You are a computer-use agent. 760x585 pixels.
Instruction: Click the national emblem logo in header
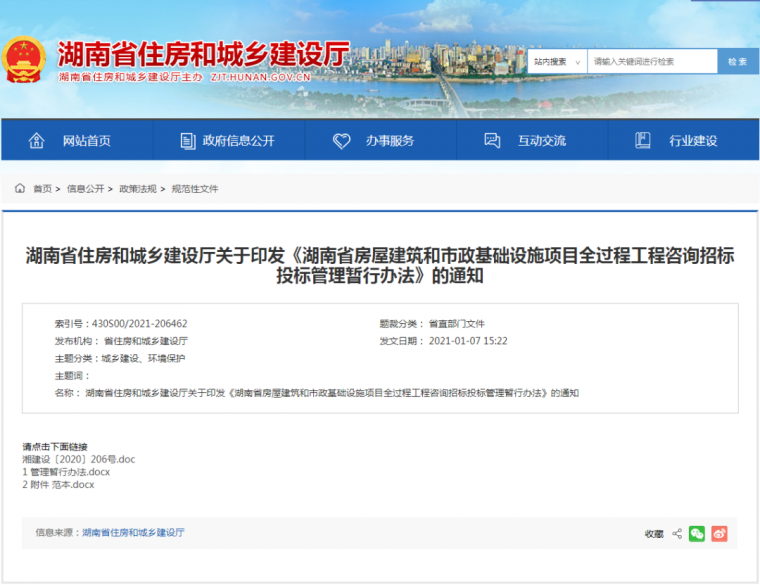pyautogui.click(x=24, y=60)
